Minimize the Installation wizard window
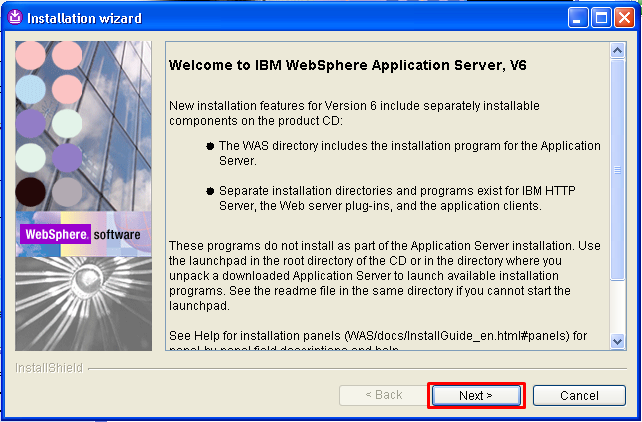Viewport: 642px width, 422px height. pyautogui.click(x=578, y=18)
